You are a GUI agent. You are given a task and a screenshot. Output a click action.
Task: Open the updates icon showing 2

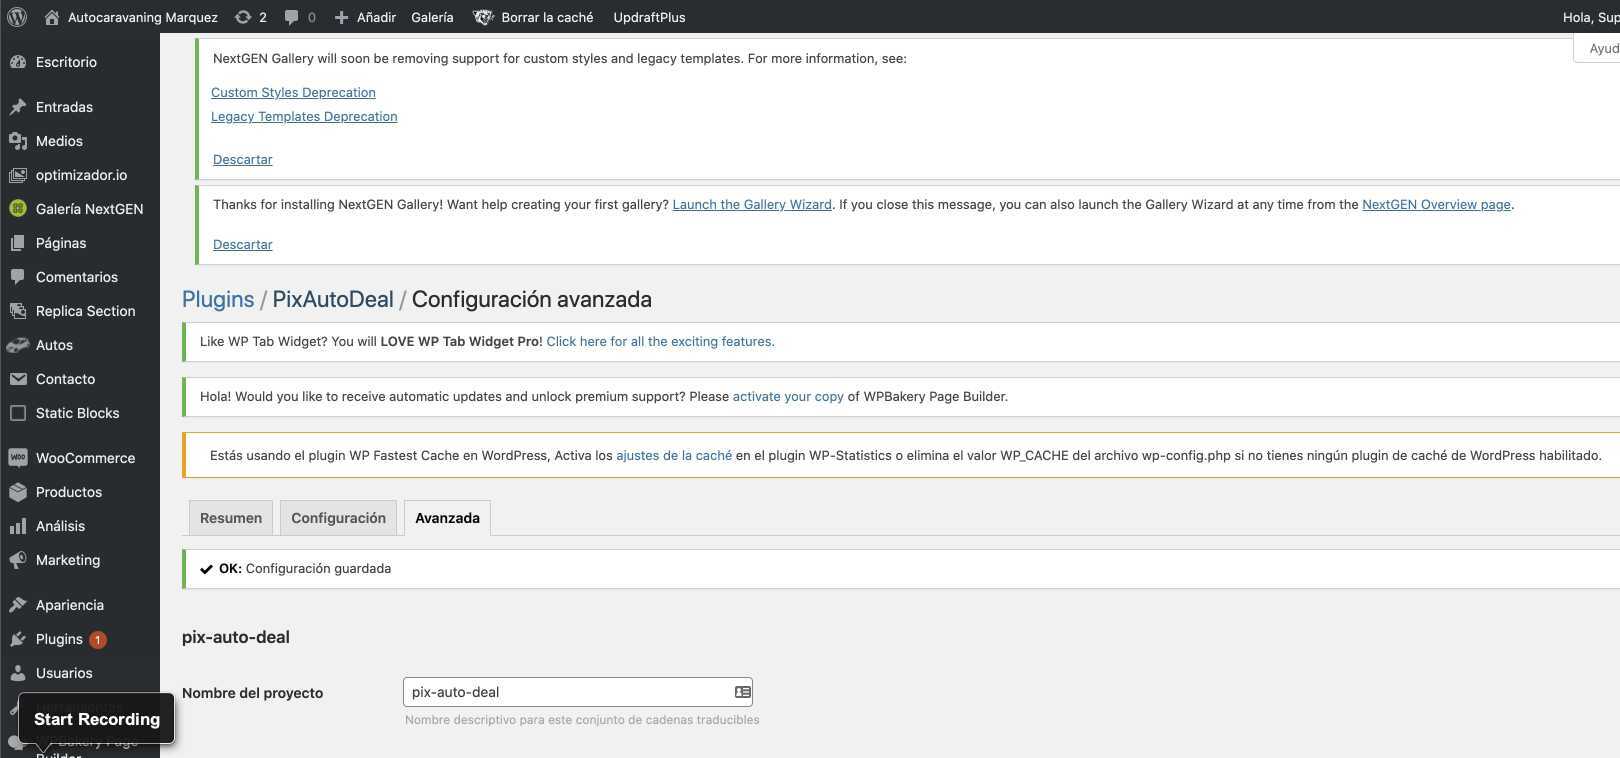243,17
